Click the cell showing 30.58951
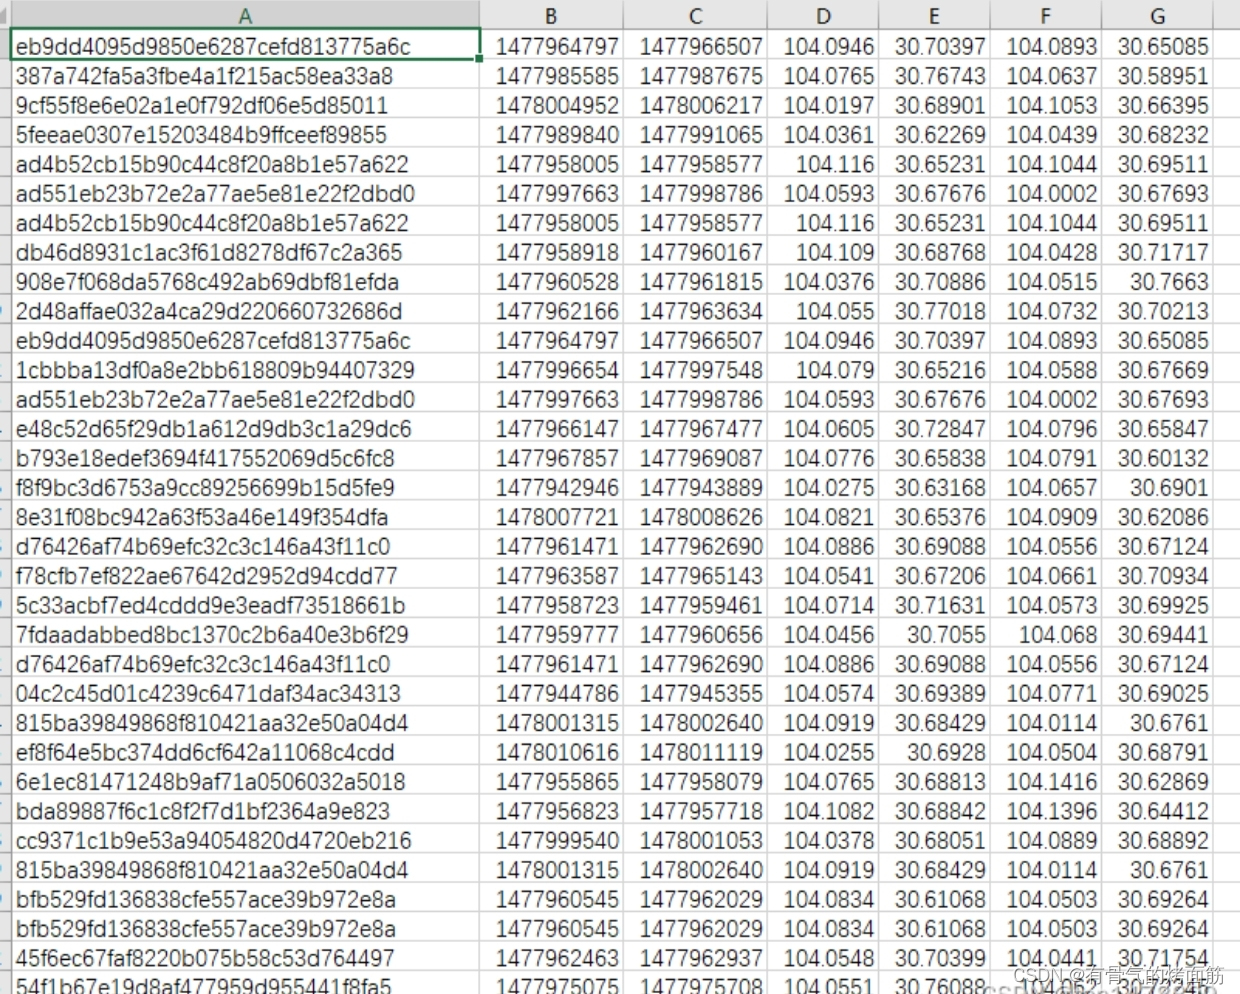The image size is (1240, 994). [x=1157, y=76]
